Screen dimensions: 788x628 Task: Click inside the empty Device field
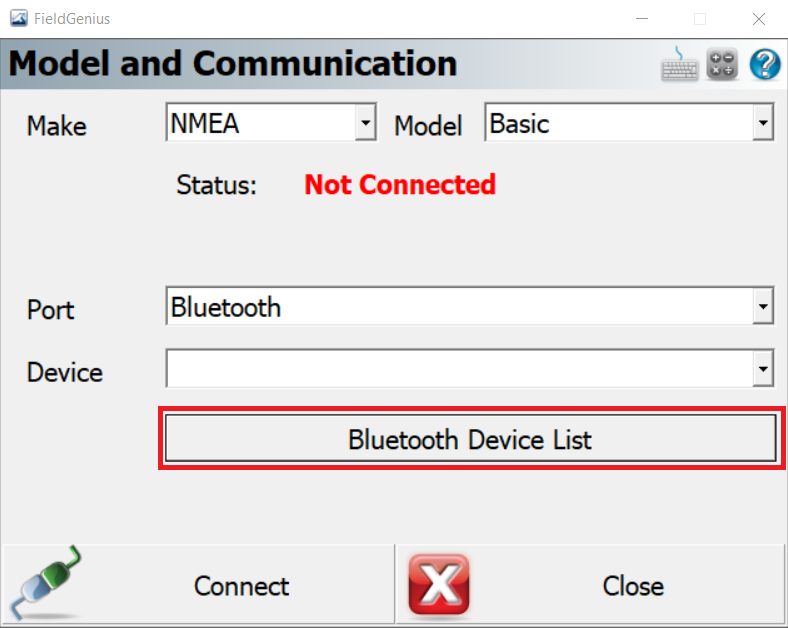(x=459, y=369)
